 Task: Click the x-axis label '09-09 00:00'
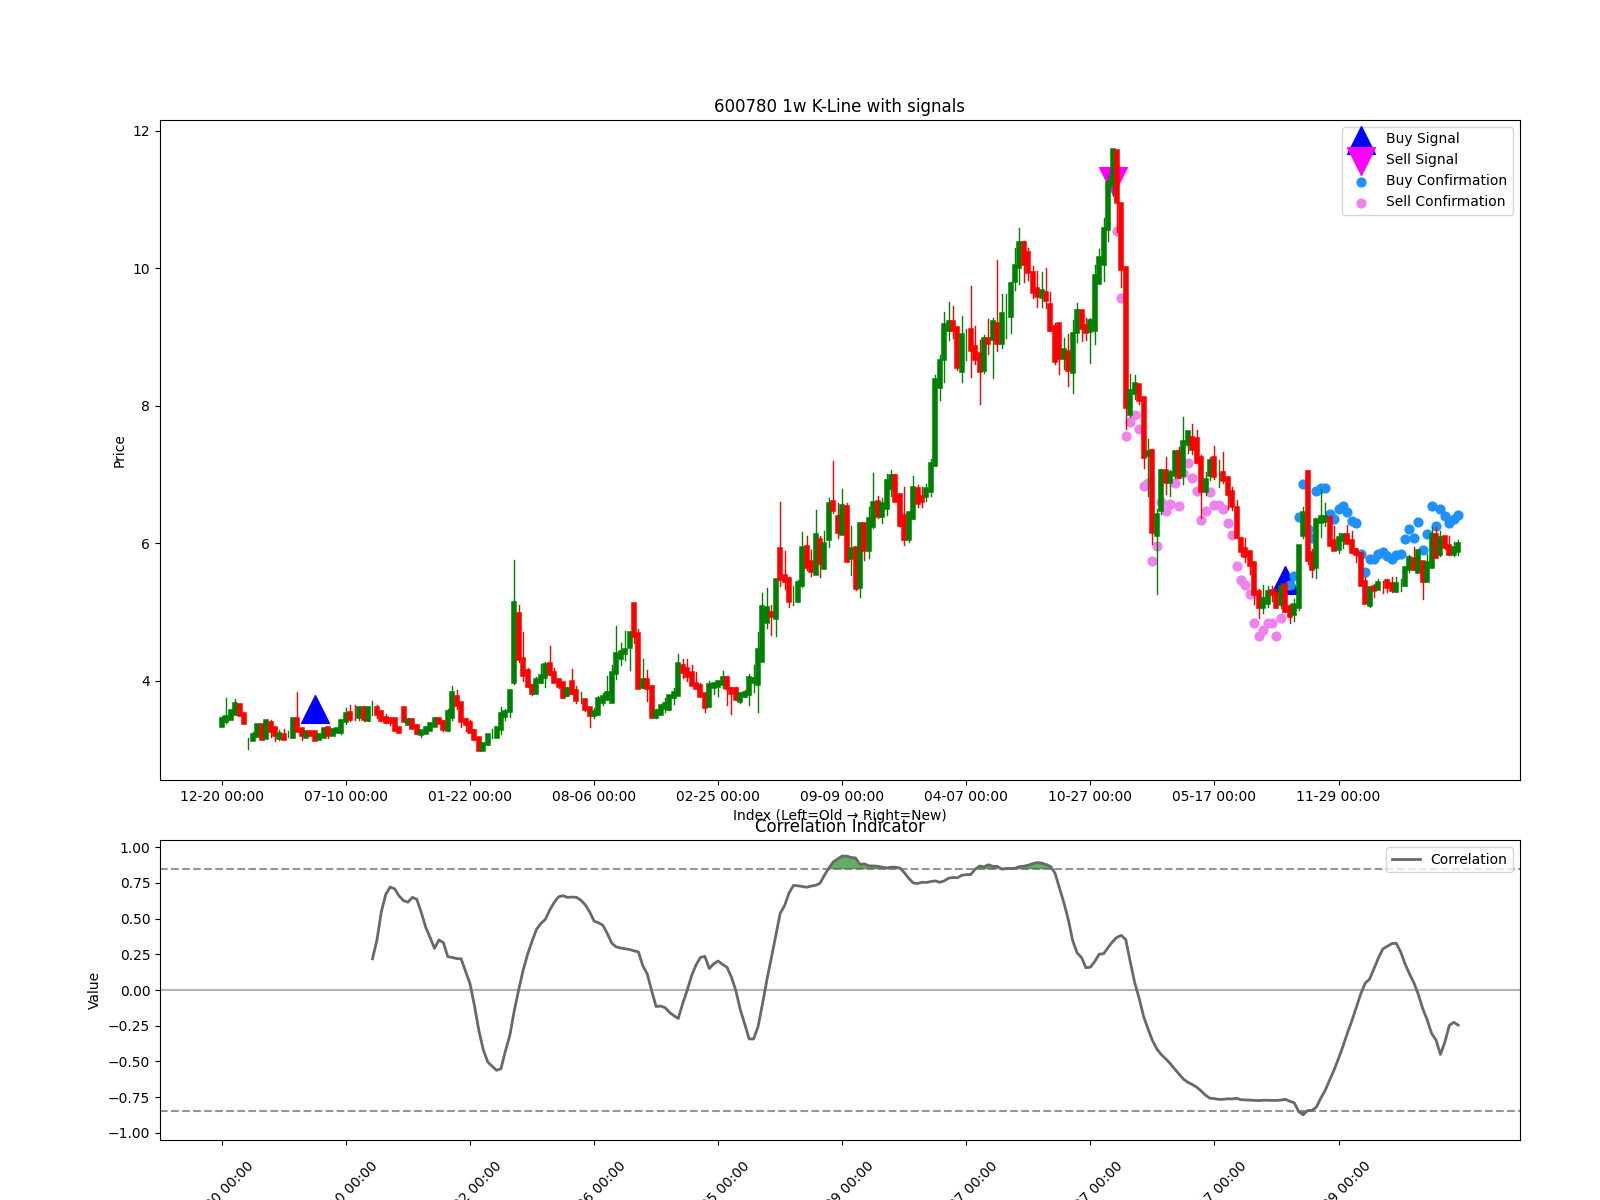click(842, 797)
